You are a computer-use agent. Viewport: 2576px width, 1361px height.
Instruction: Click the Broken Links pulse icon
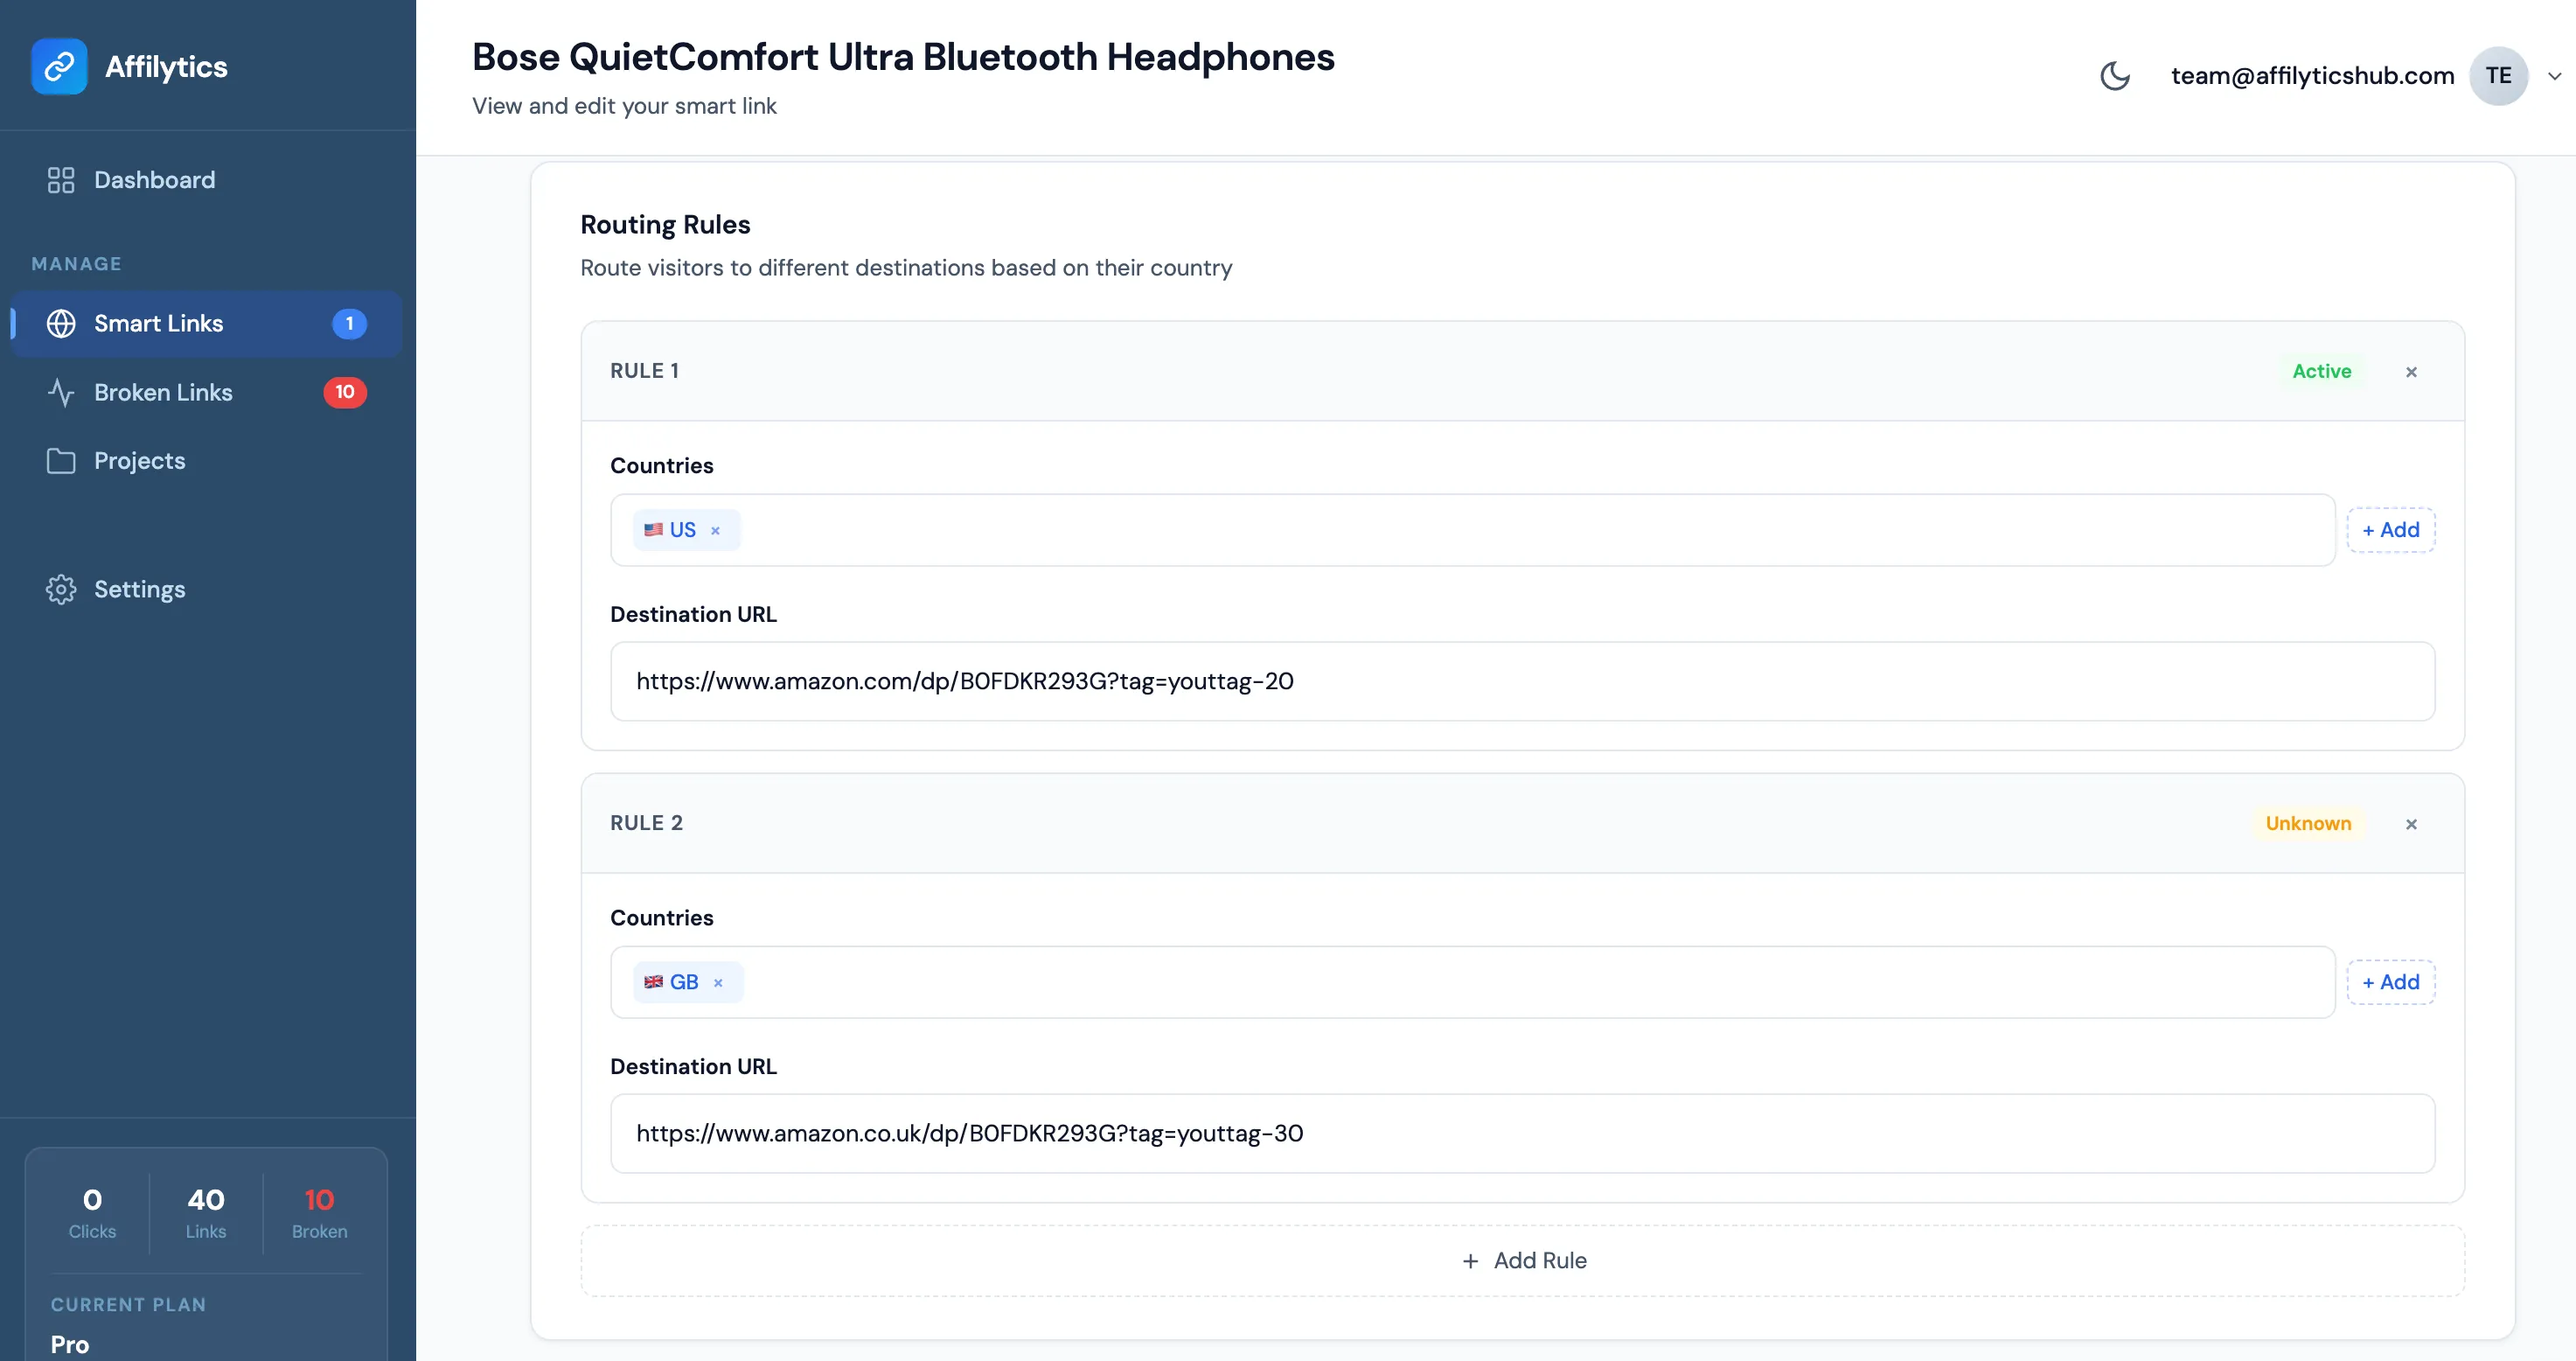coord(61,393)
